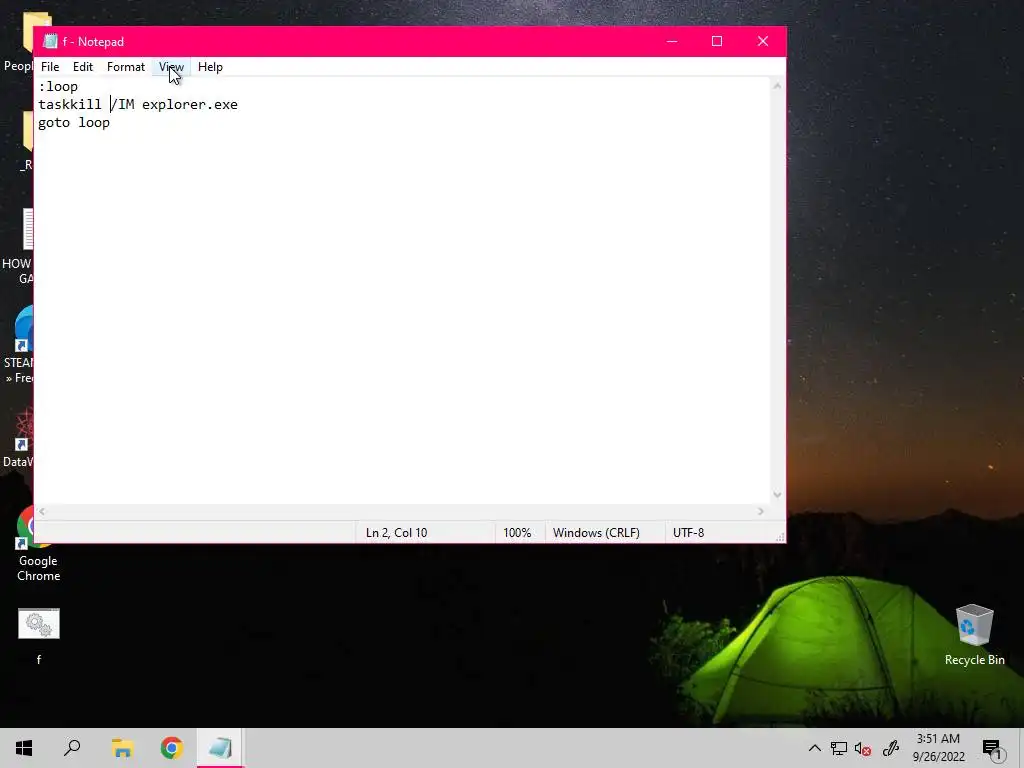The height and width of the screenshot is (768, 1024).
Task: Click the Notepad icon in title bar
Action: point(50,41)
